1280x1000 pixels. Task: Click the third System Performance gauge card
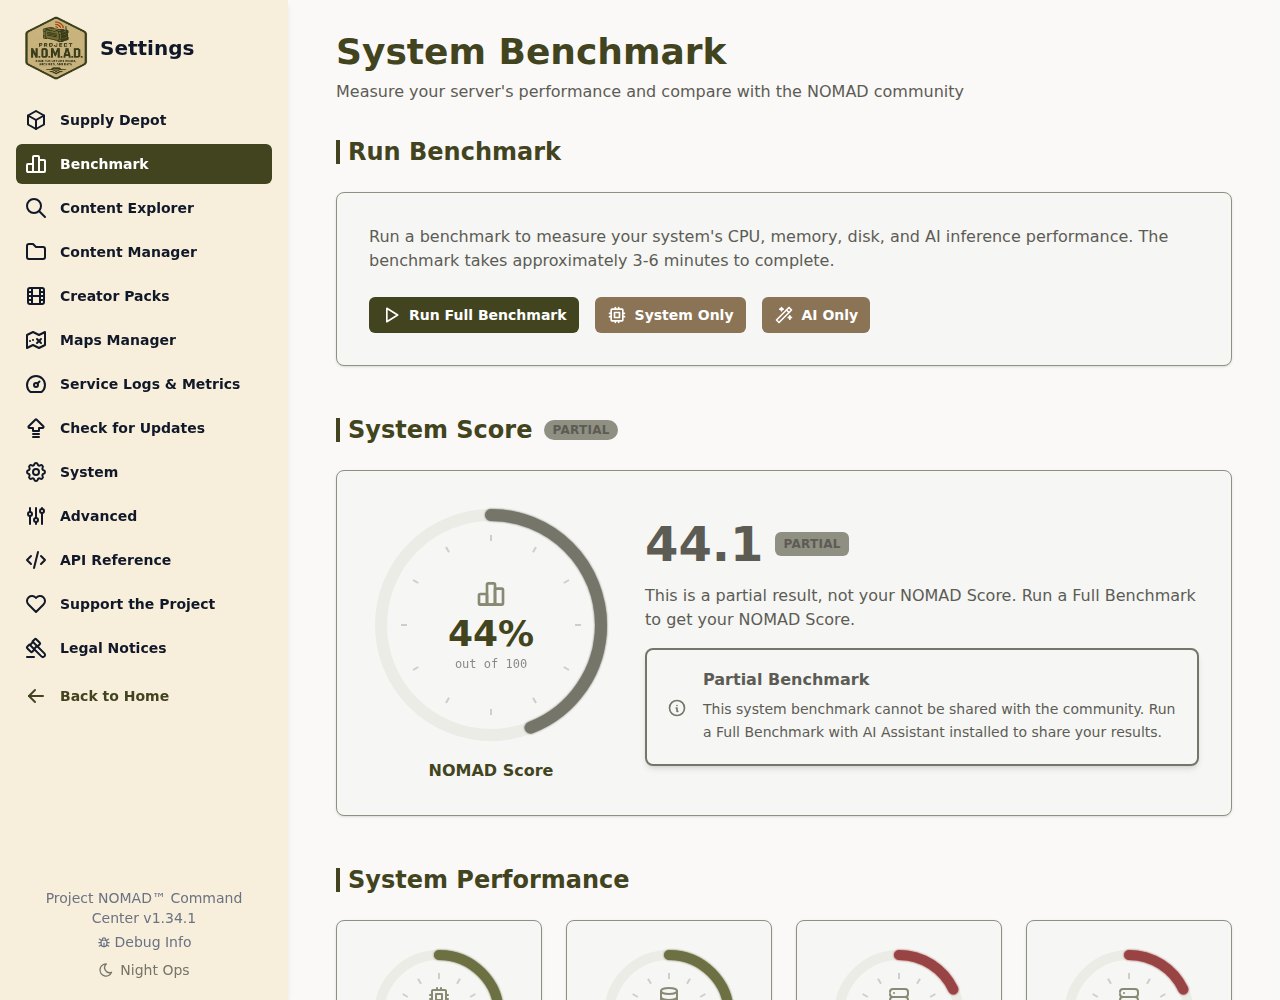tap(899, 960)
